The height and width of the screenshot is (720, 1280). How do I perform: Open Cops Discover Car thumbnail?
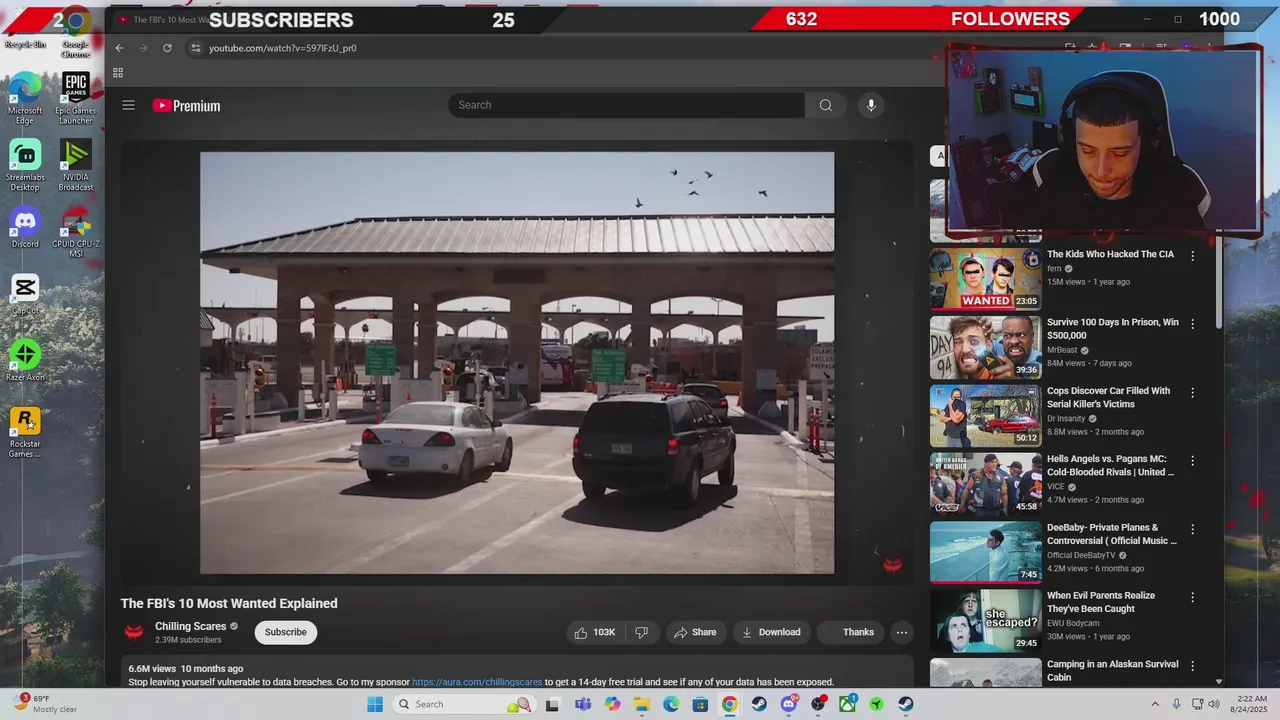986,416
